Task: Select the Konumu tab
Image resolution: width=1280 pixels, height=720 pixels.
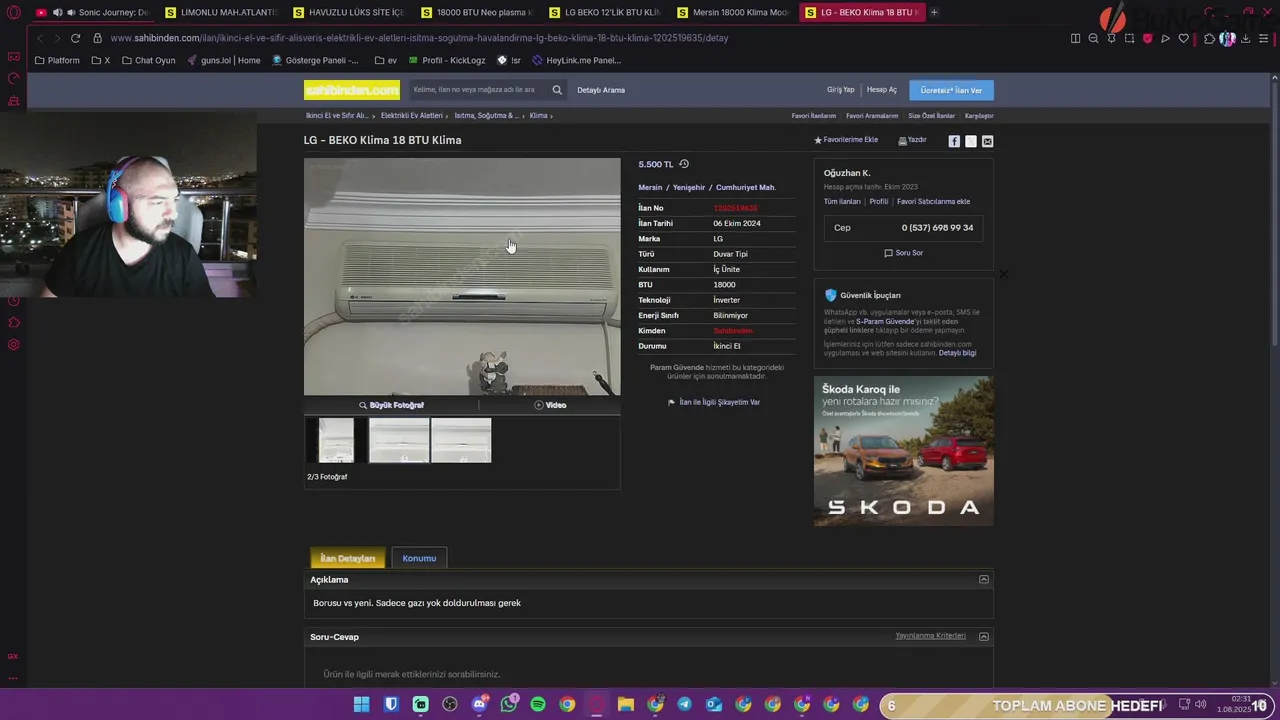Action: pos(419,558)
